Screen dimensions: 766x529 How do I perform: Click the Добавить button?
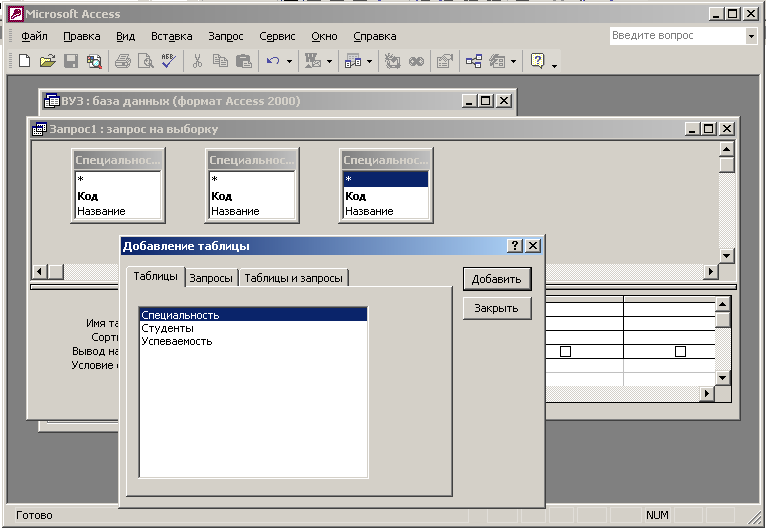coord(497,279)
